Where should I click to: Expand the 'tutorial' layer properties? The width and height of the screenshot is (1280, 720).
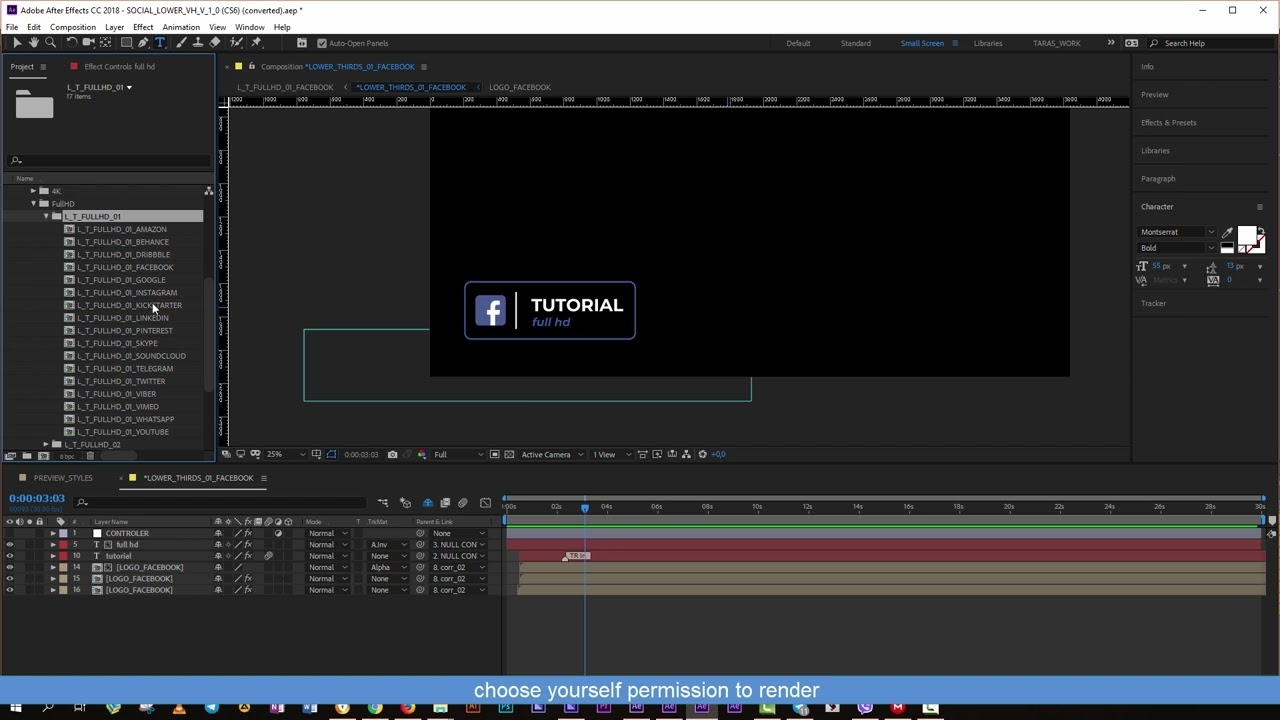click(x=53, y=556)
